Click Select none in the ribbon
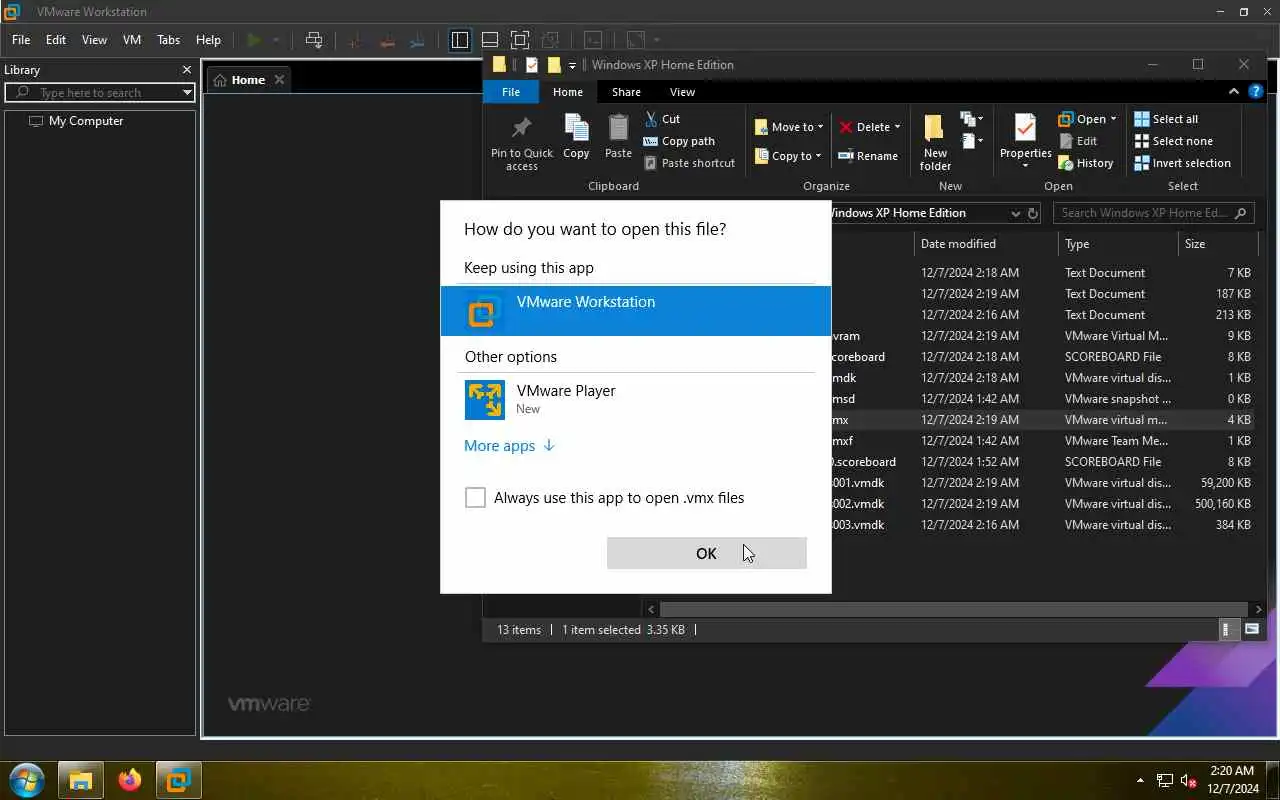Image resolution: width=1280 pixels, height=800 pixels. 1174,141
